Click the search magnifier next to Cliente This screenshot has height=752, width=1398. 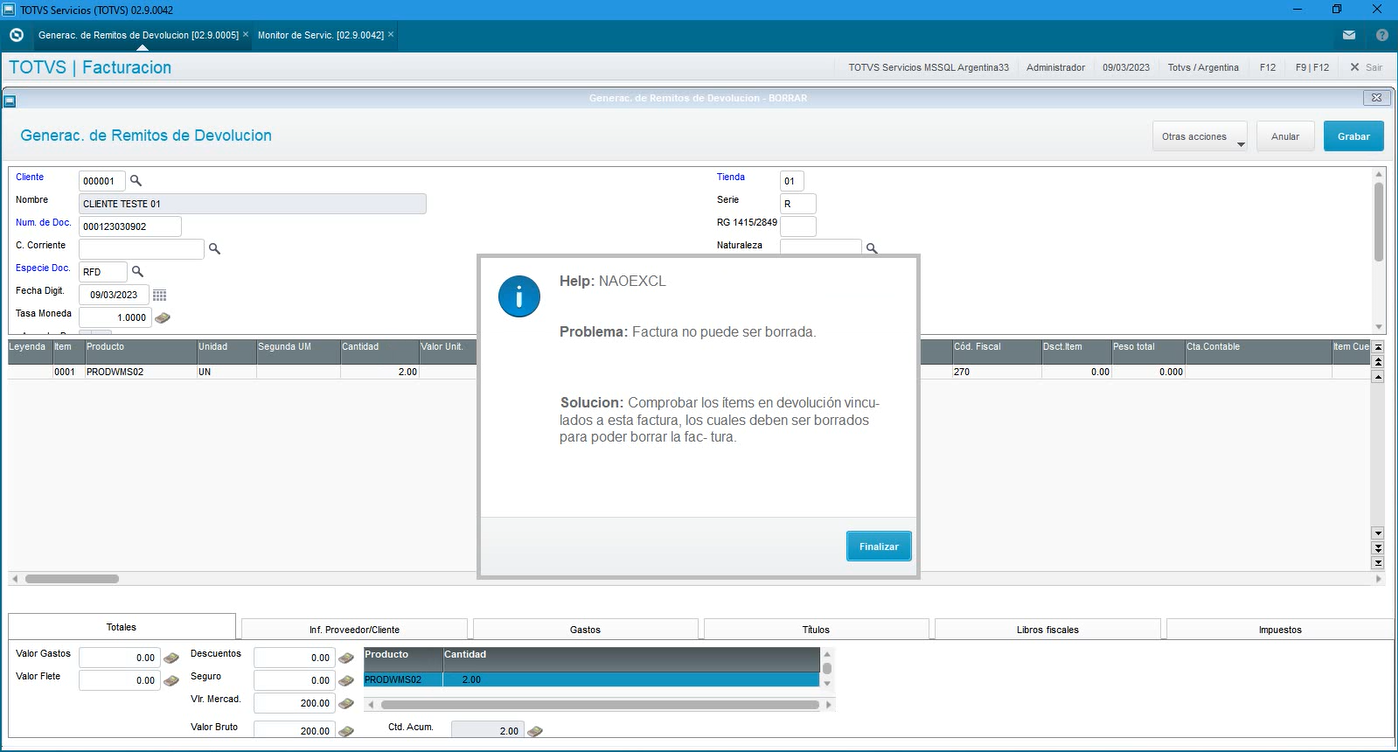pyautogui.click(x=136, y=181)
